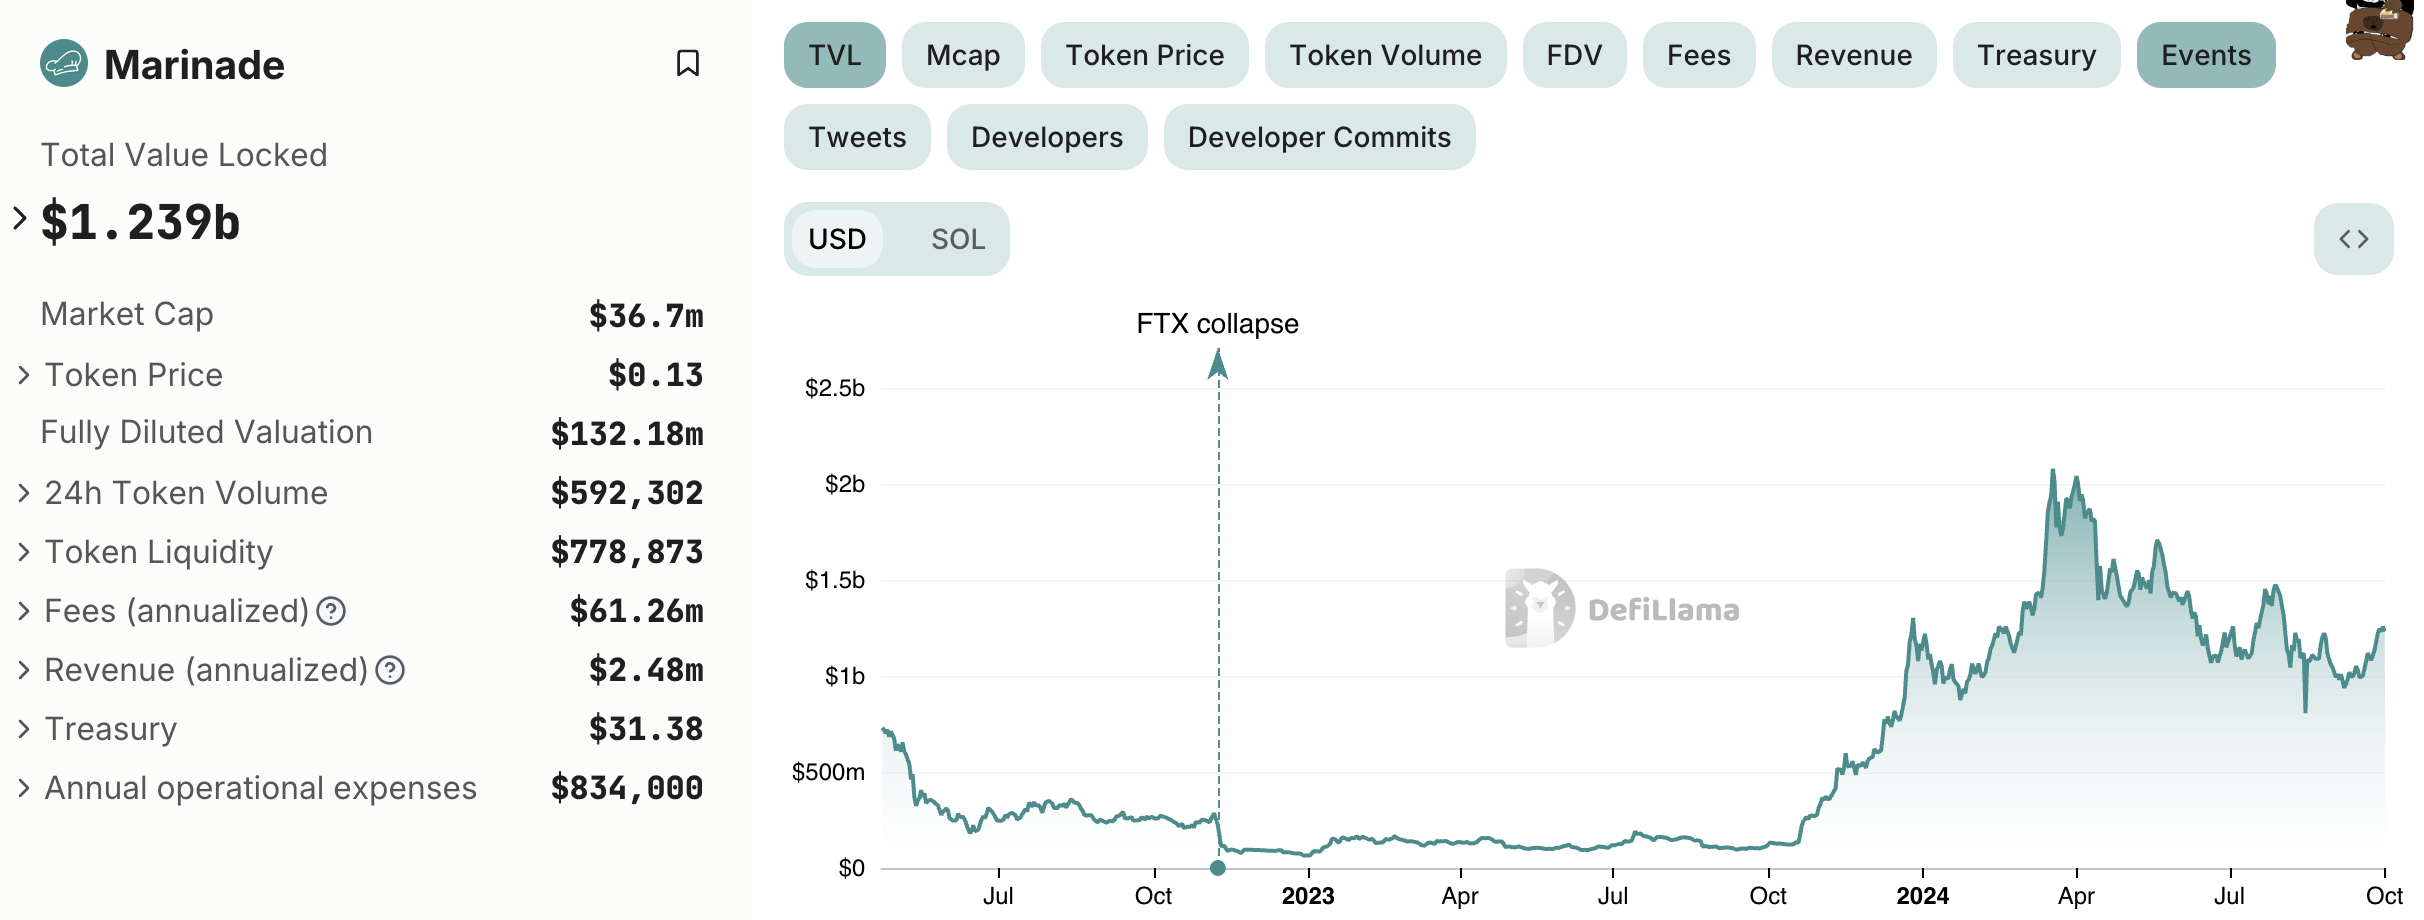Bookmark the Marinade protocol

687,64
